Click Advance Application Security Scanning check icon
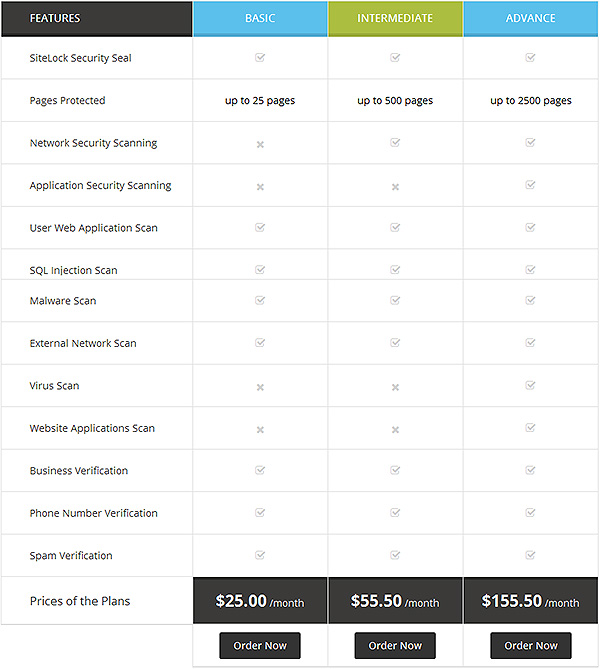The image size is (600, 669). (x=530, y=184)
